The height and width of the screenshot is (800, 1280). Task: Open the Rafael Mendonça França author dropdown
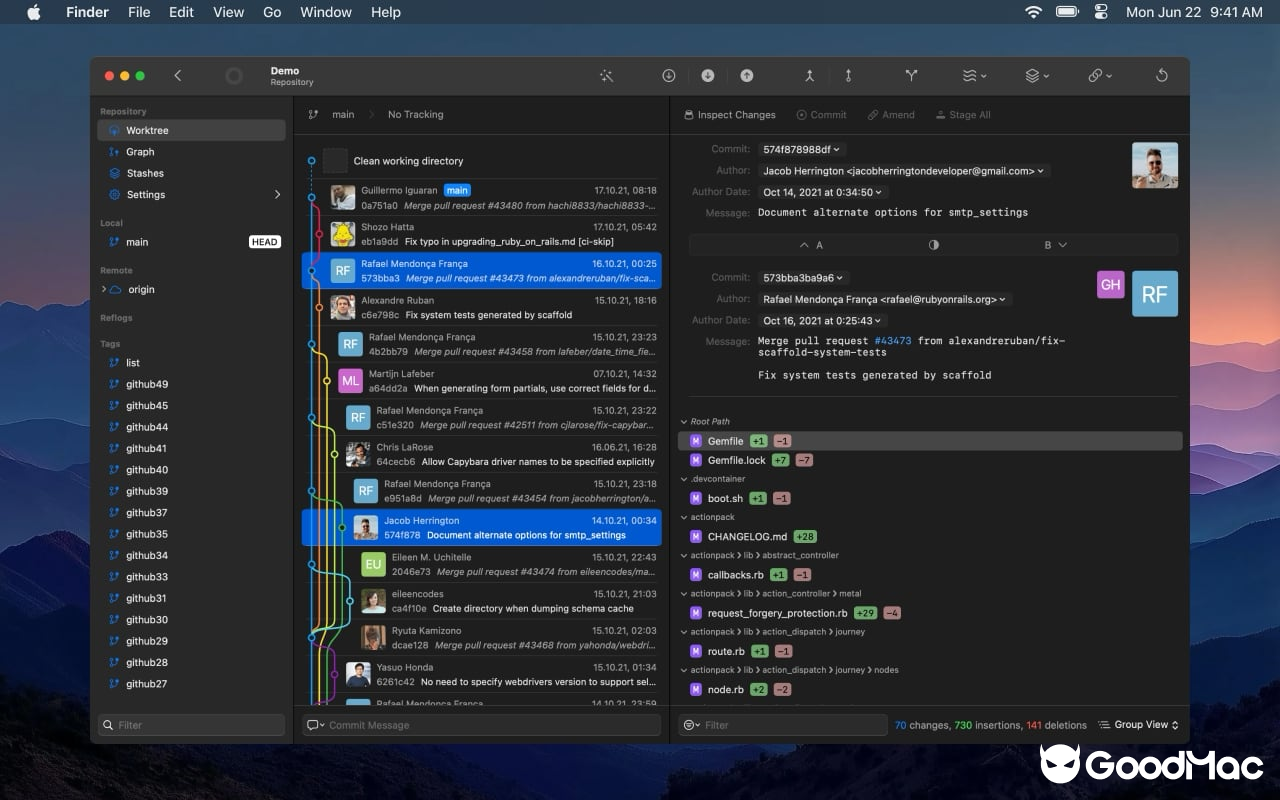(885, 299)
